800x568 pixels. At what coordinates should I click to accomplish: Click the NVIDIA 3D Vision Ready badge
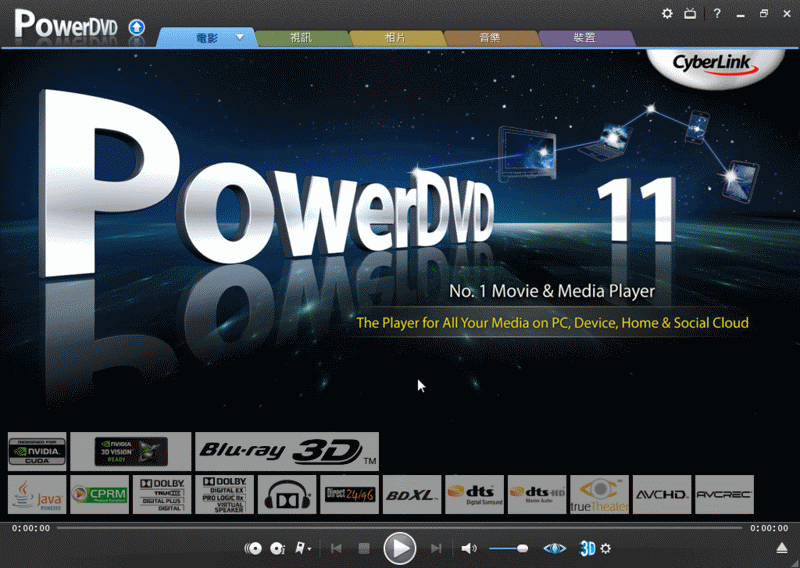[131, 452]
